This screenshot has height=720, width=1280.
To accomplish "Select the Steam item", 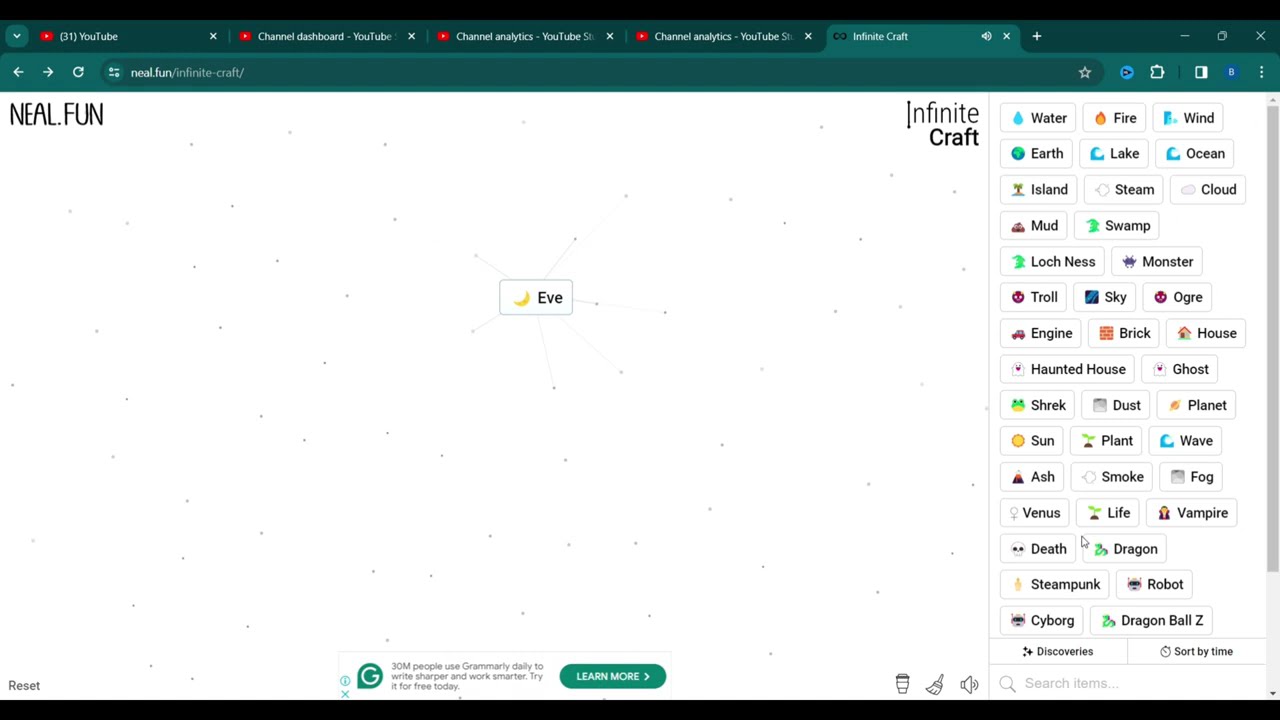I will click(x=1124, y=190).
